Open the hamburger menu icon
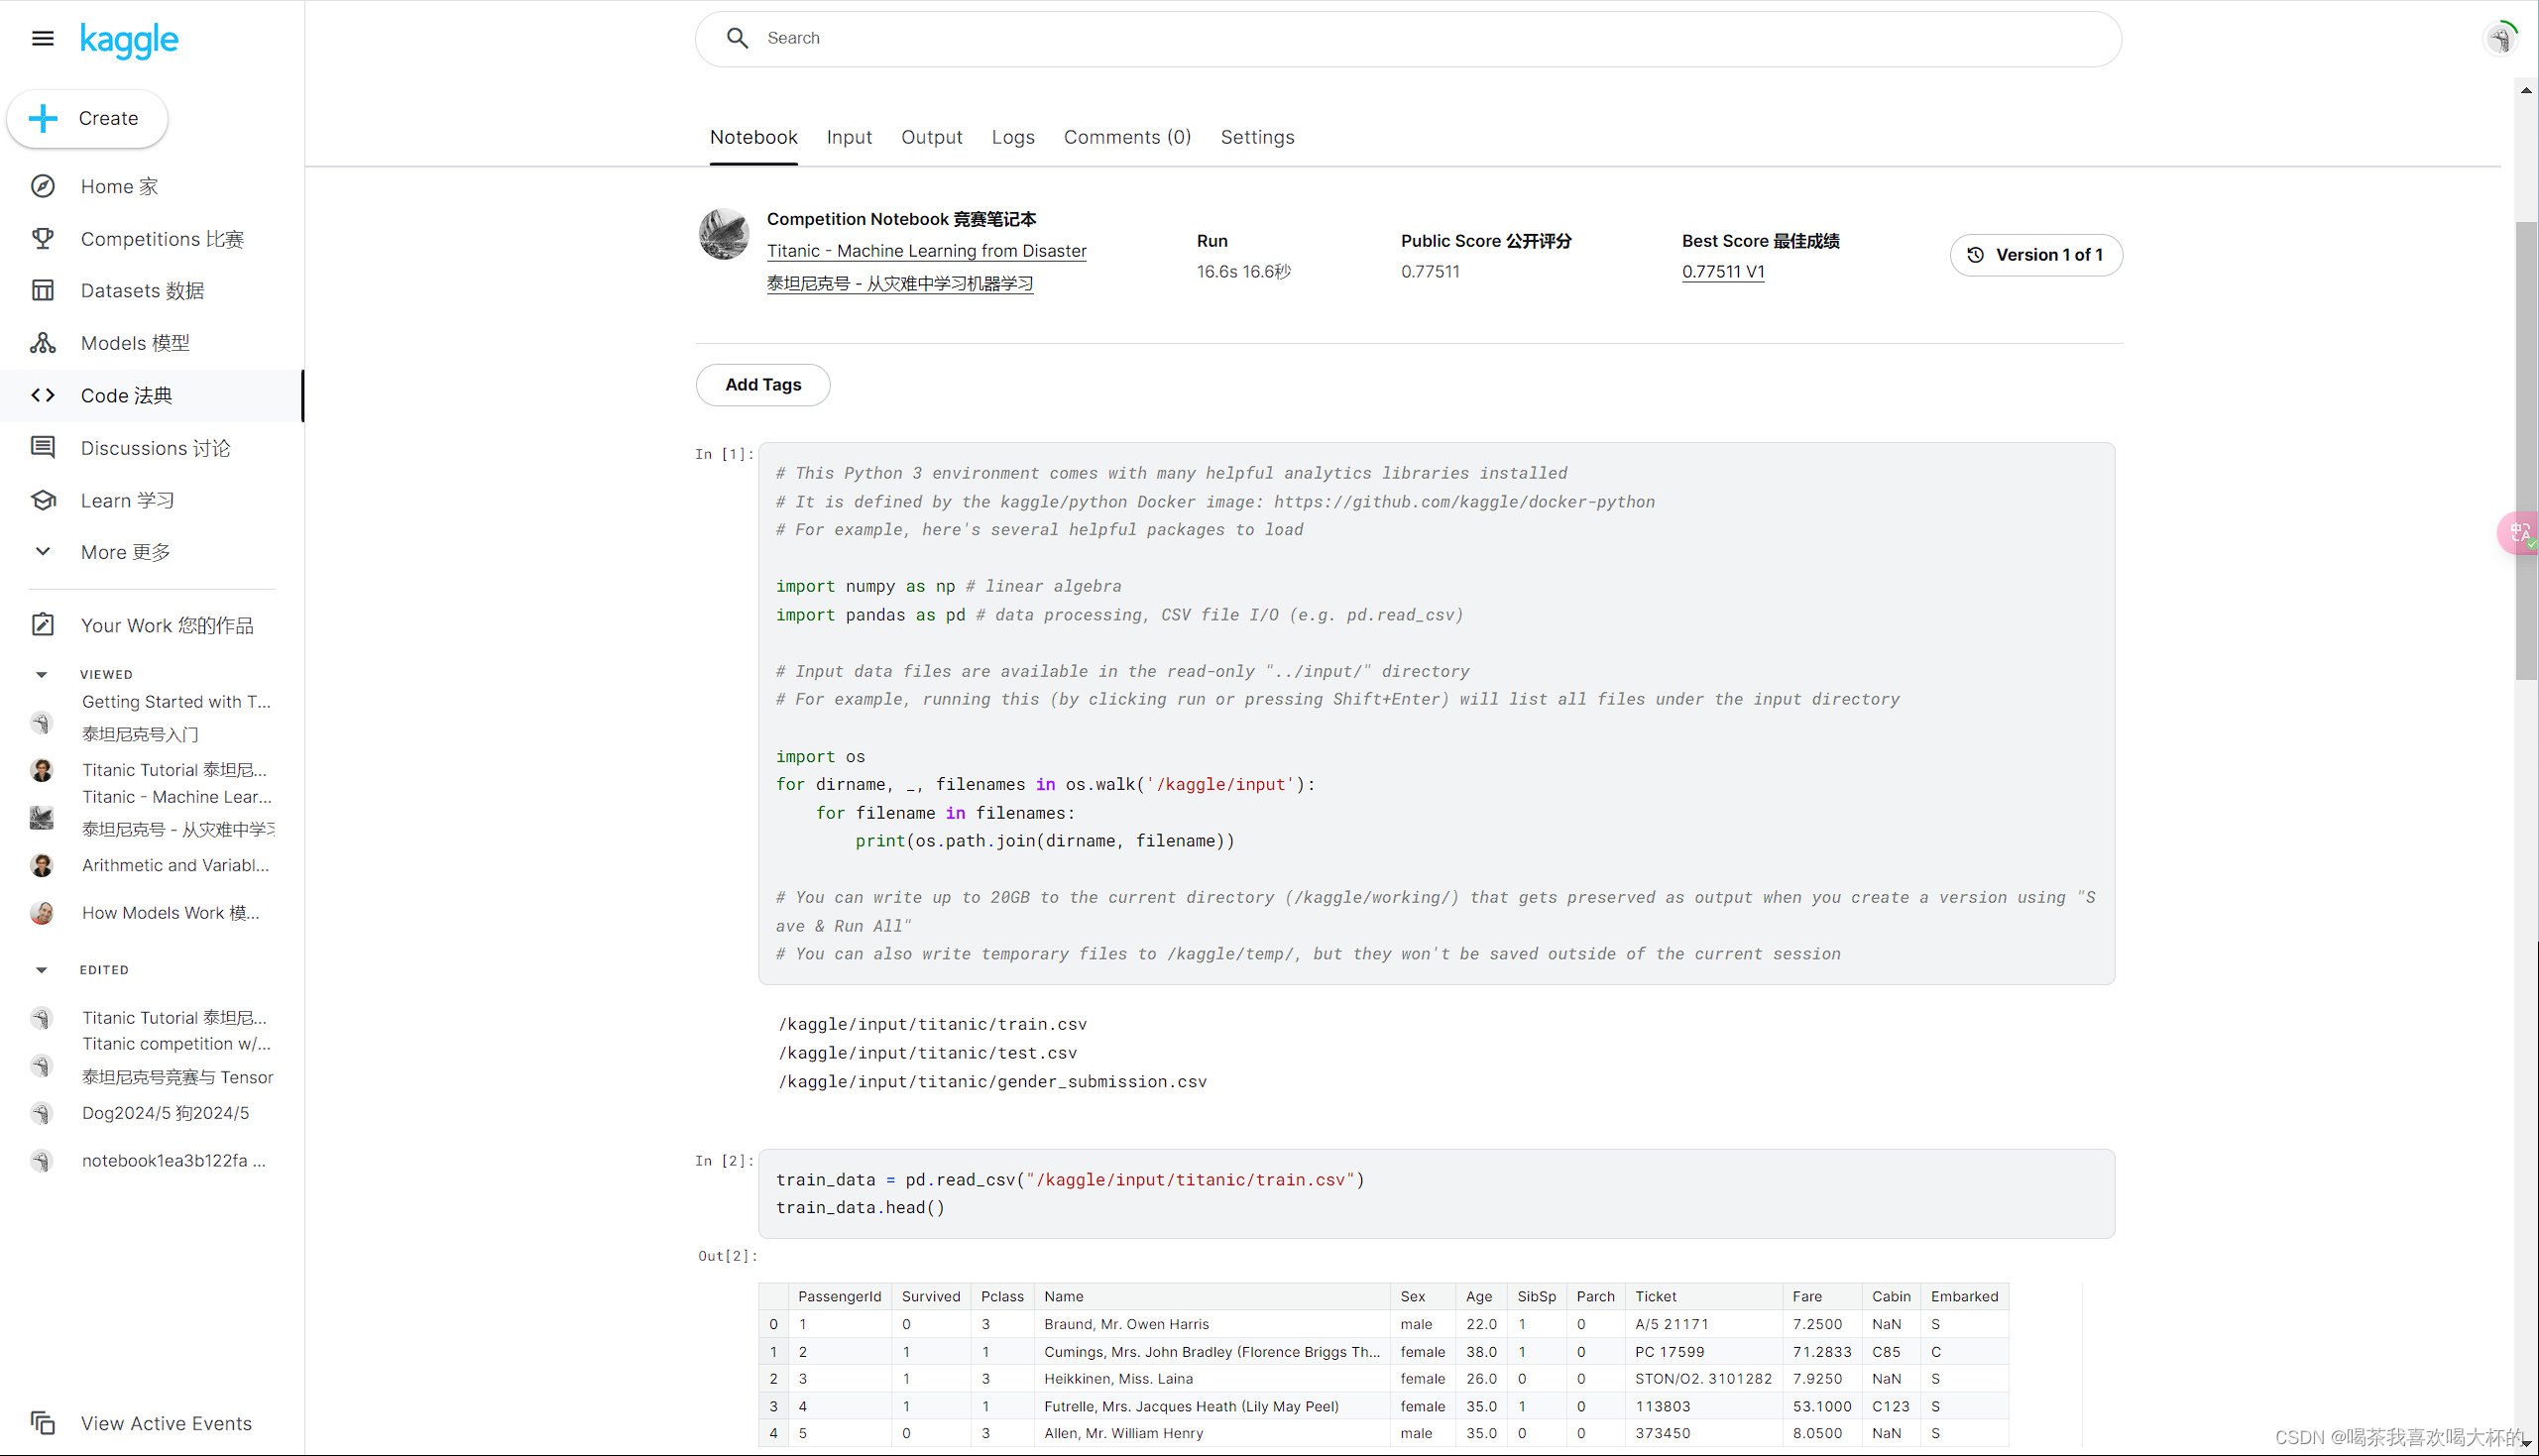 [x=42, y=38]
